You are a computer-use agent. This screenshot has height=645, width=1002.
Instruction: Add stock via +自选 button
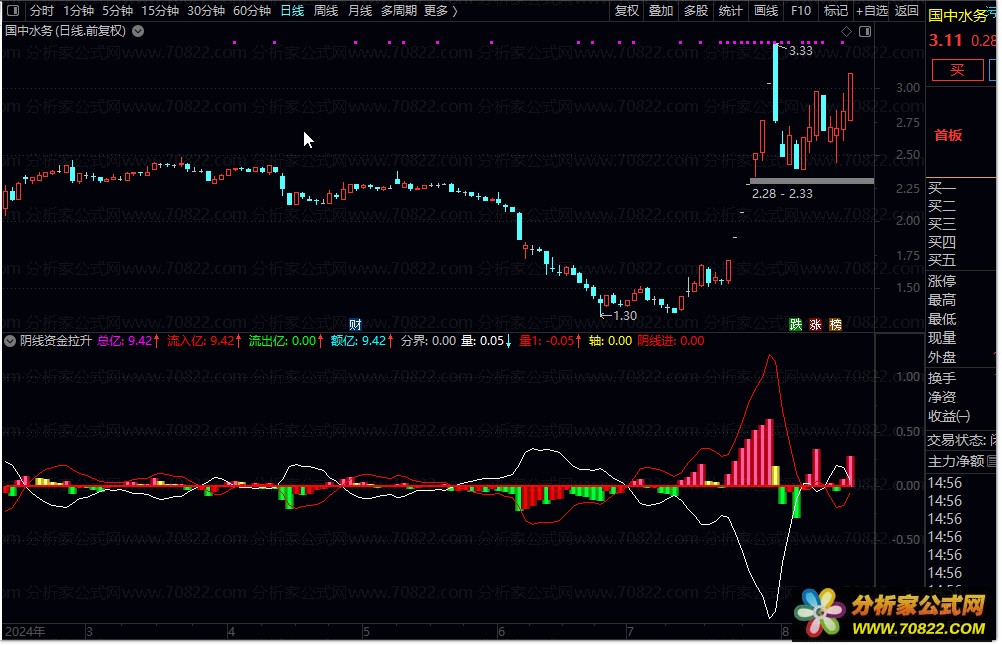(x=872, y=11)
